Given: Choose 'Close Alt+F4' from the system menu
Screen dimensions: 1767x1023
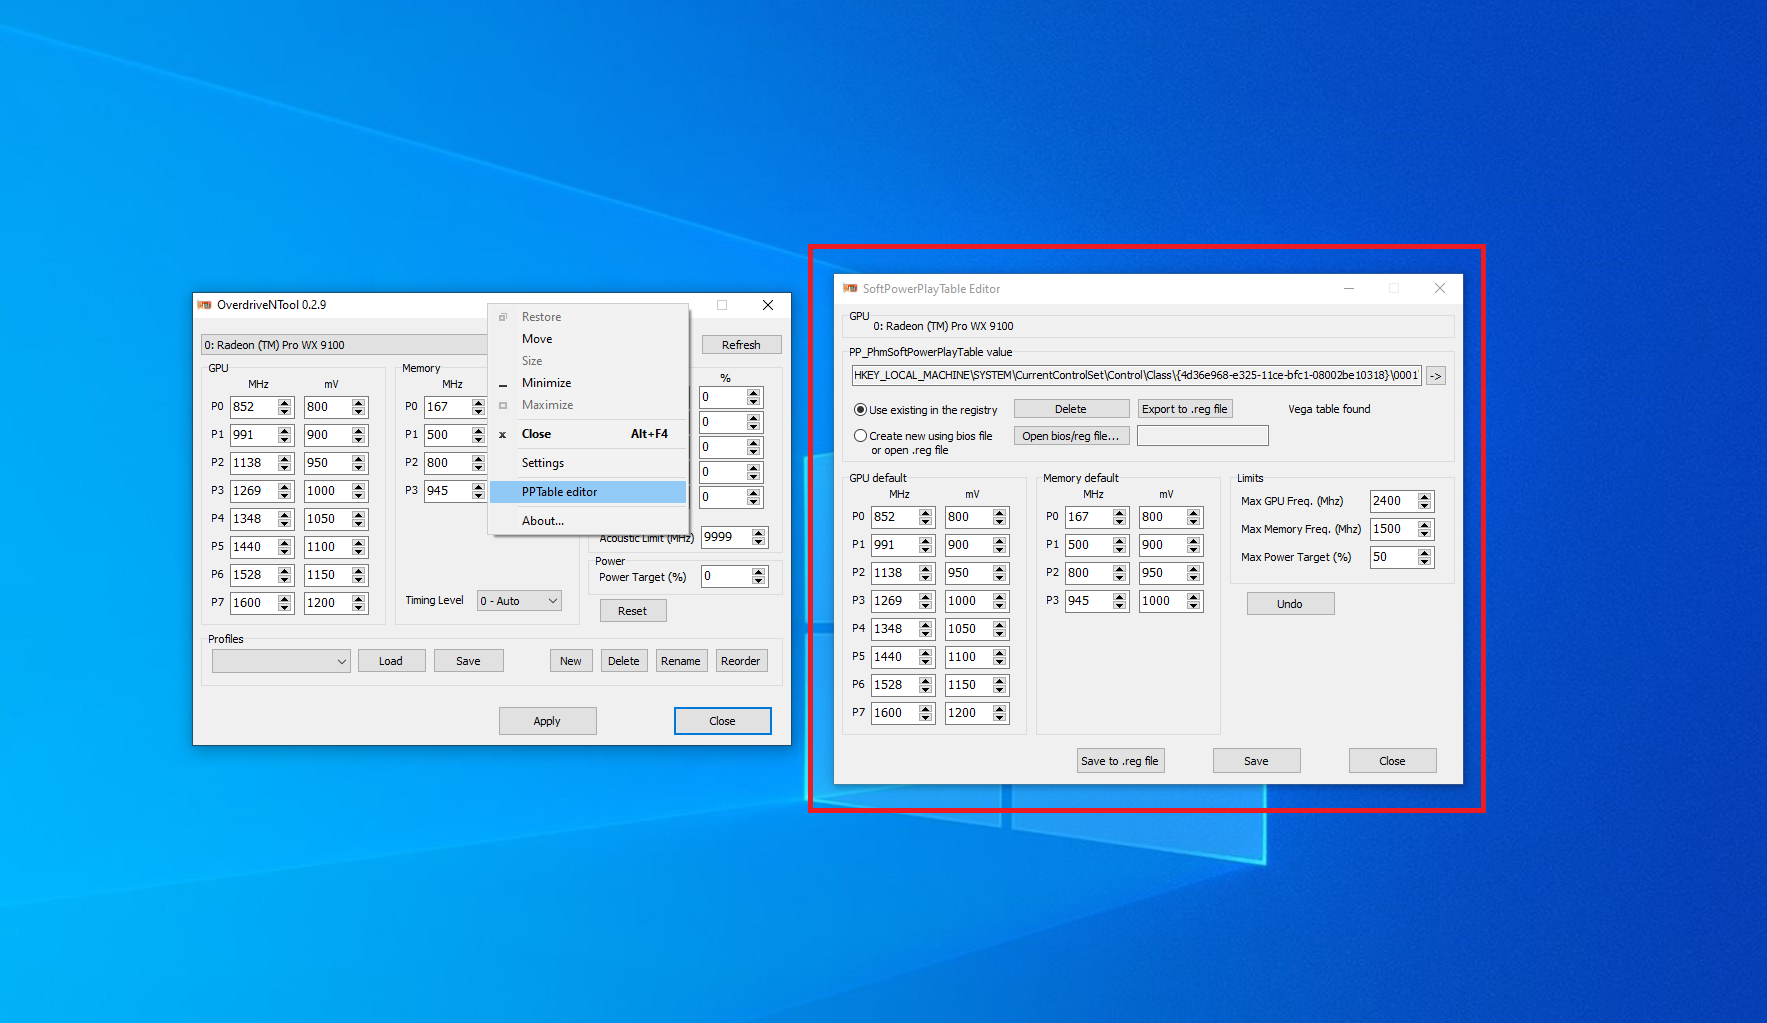Looking at the screenshot, I should click(x=588, y=434).
